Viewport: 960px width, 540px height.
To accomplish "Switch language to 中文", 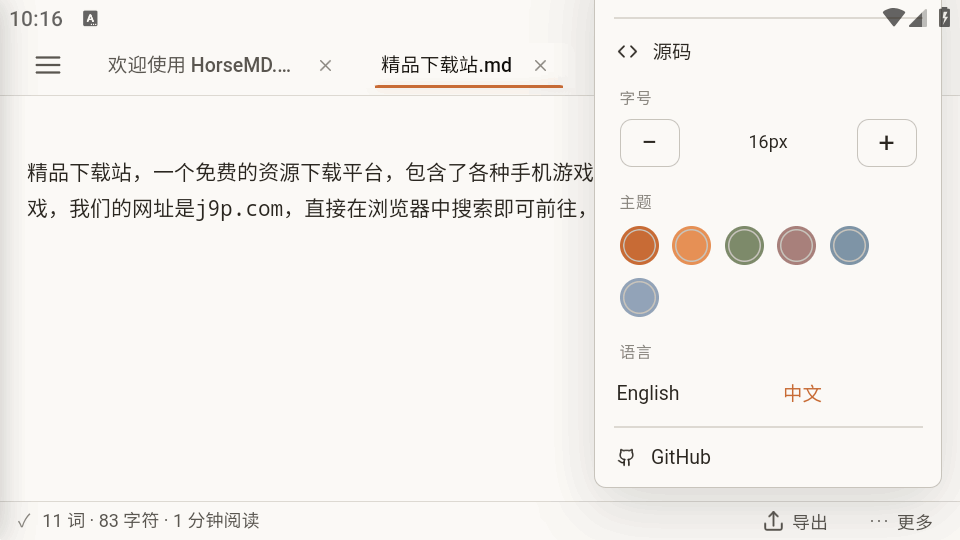I will (x=802, y=393).
